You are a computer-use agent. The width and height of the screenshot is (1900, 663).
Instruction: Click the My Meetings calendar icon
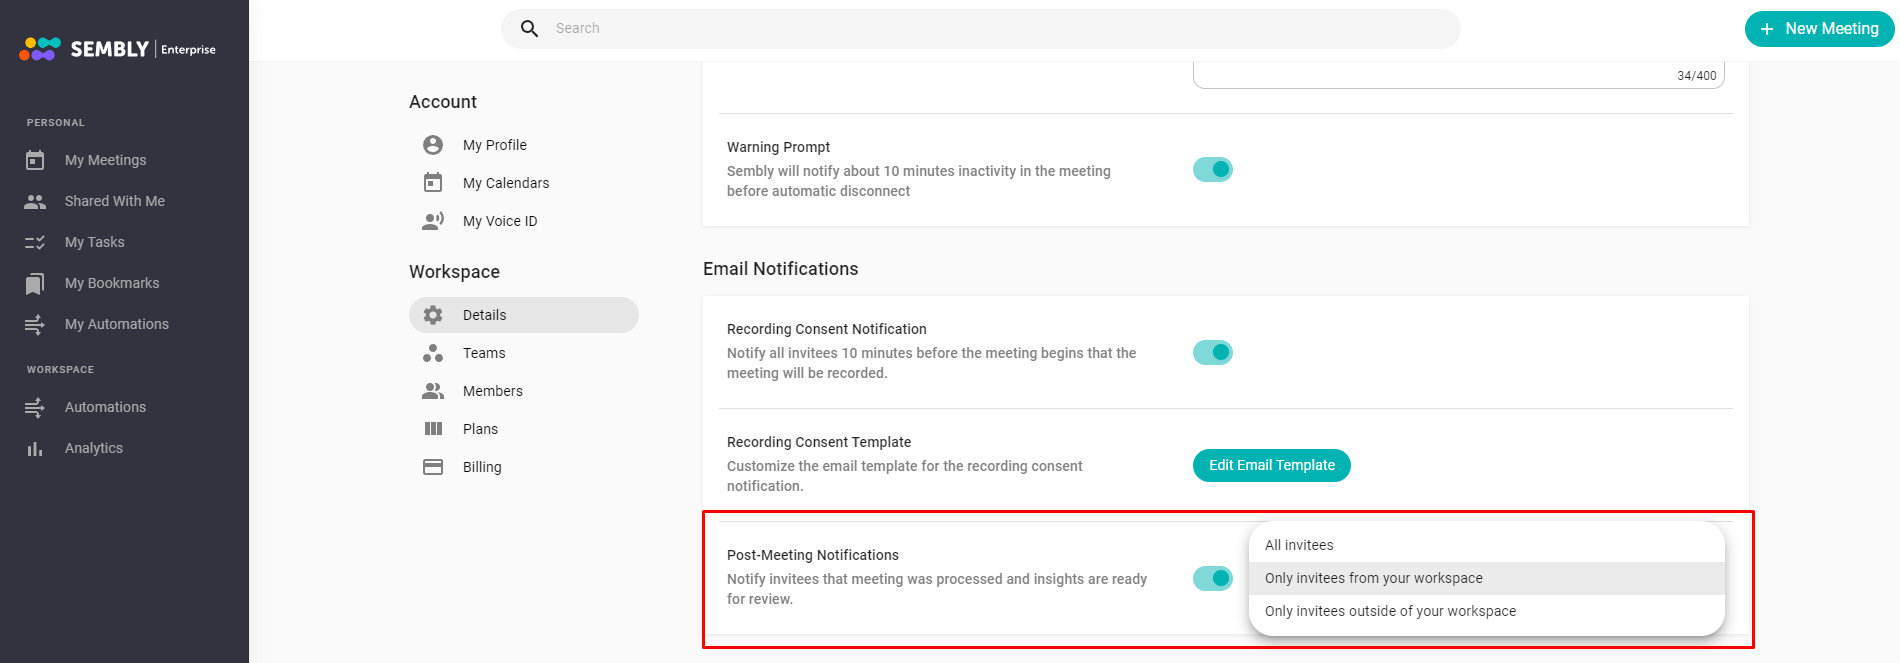click(x=35, y=160)
